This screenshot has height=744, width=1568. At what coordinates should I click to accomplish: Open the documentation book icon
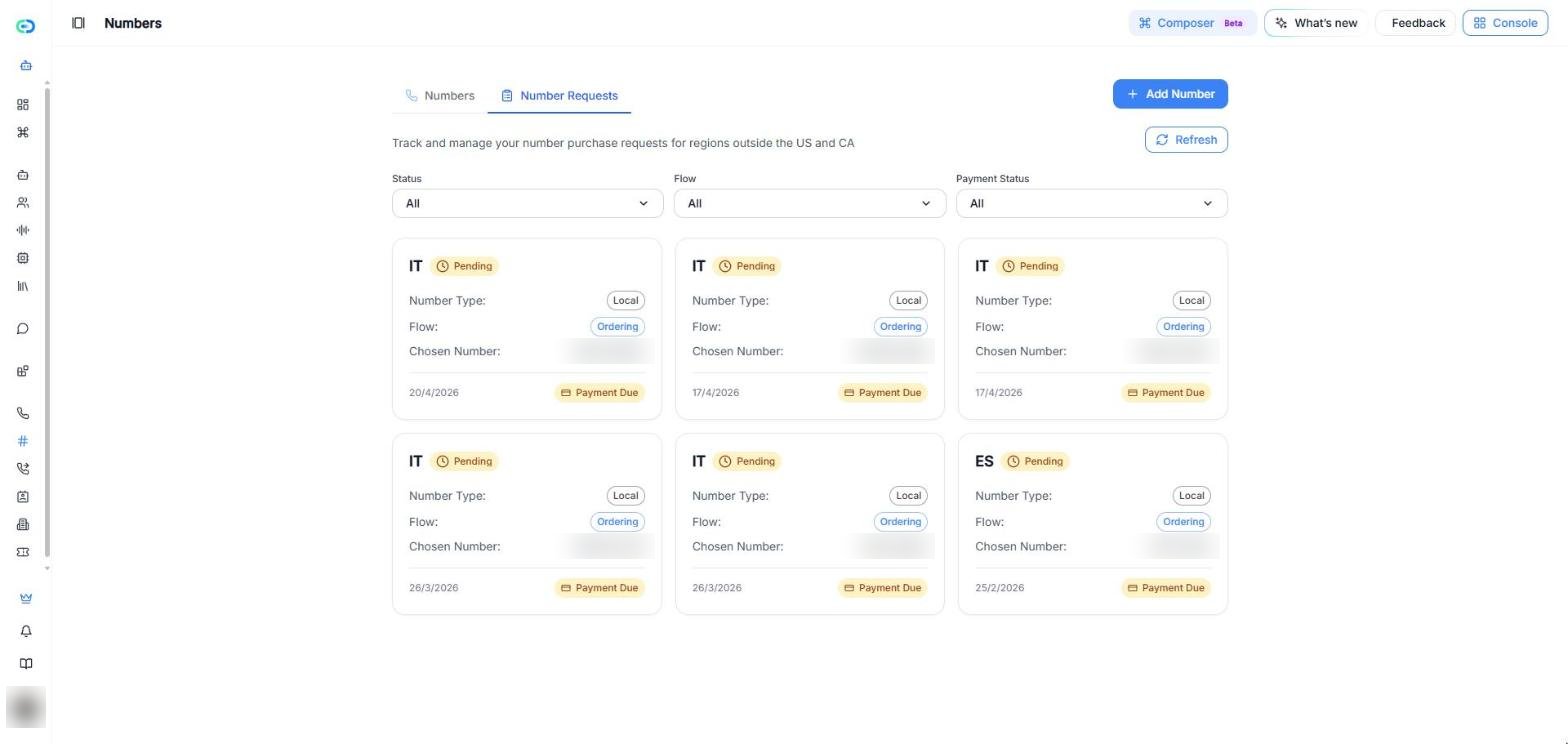tap(26, 664)
